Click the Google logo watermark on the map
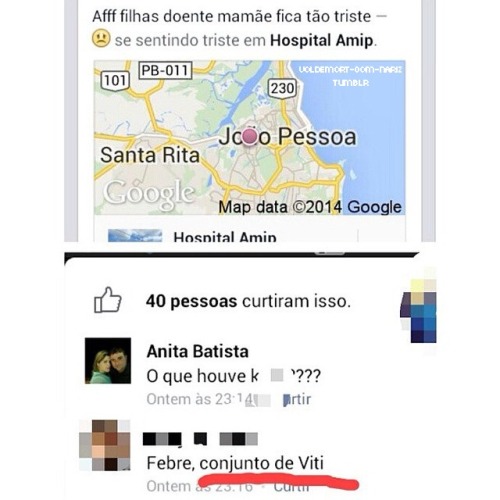This screenshot has height=500, width=500. pyautogui.click(x=149, y=194)
